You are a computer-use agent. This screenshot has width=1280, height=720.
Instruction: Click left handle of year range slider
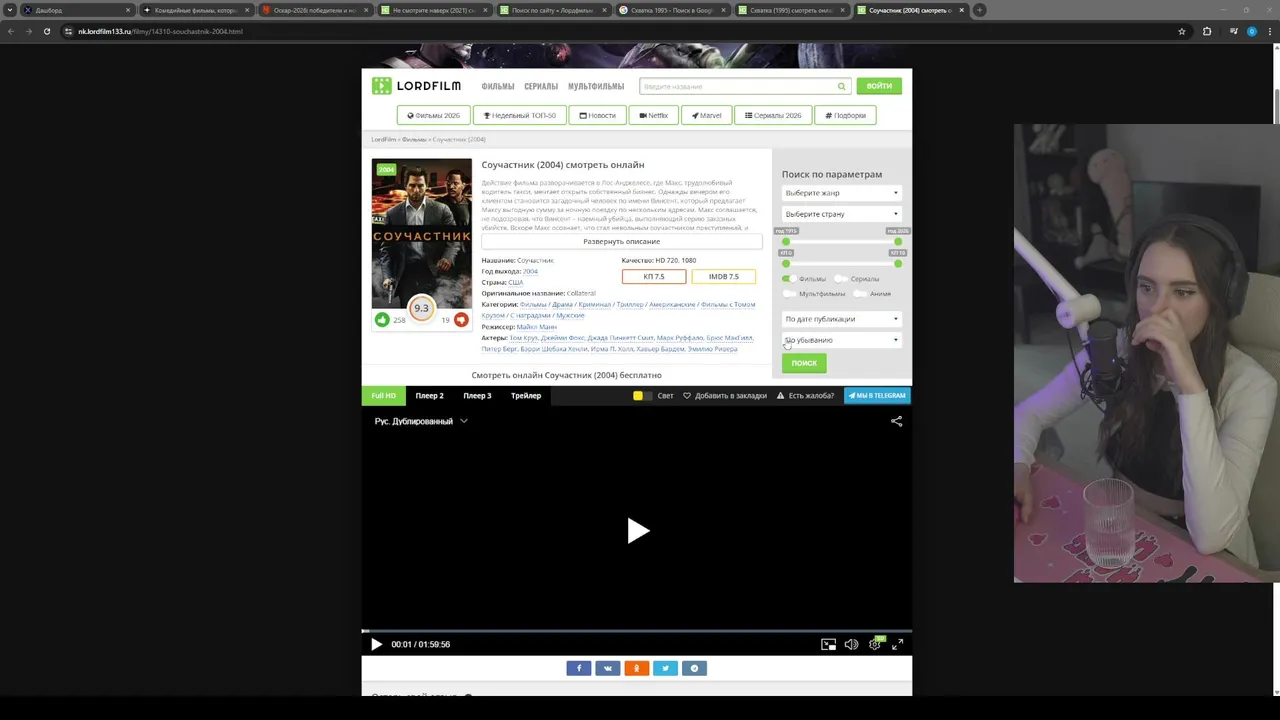coord(786,242)
